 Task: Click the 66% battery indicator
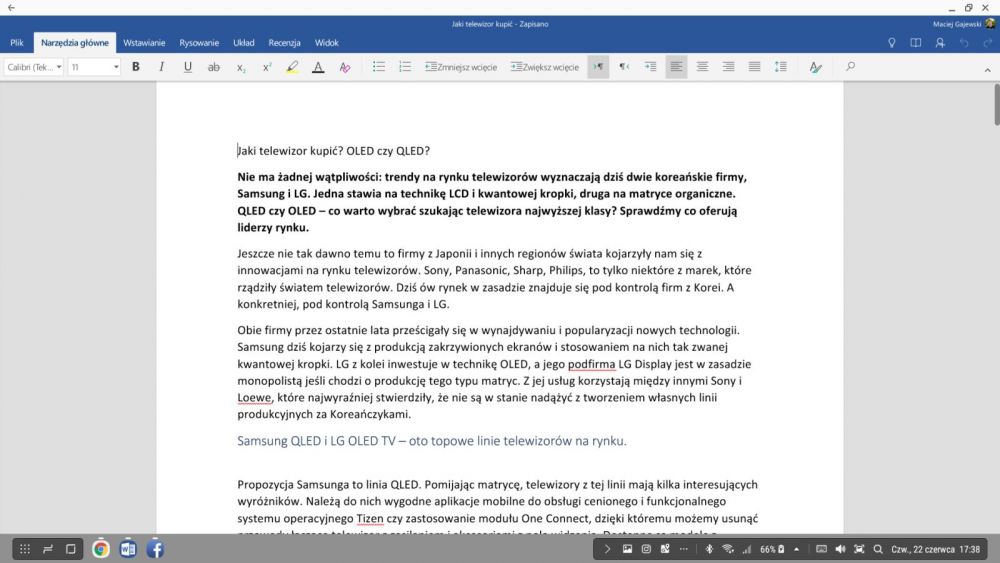click(772, 549)
